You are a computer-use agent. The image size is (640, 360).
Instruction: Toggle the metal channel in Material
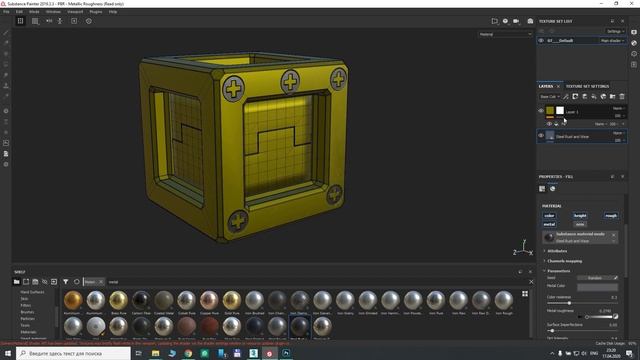(x=549, y=224)
